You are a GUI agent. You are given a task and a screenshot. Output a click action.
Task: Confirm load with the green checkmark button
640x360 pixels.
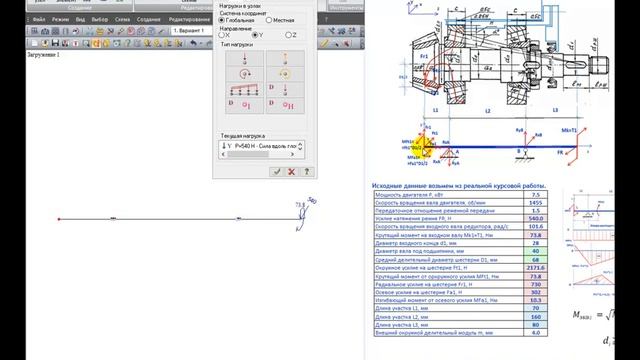click(277, 172)
